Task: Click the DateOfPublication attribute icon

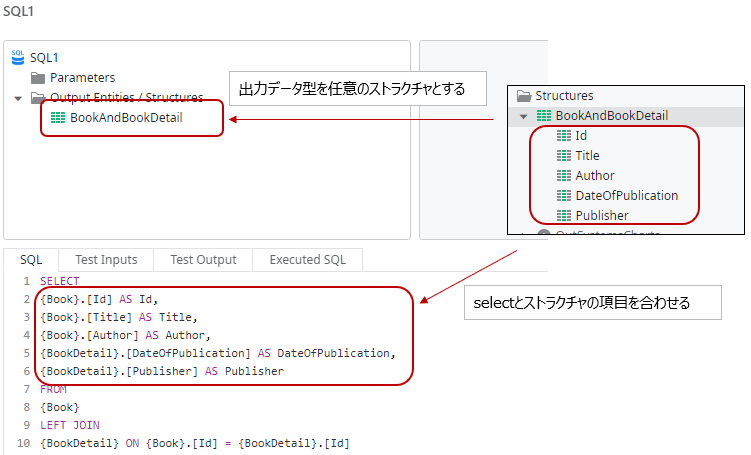Action: [x=564, y=196]
